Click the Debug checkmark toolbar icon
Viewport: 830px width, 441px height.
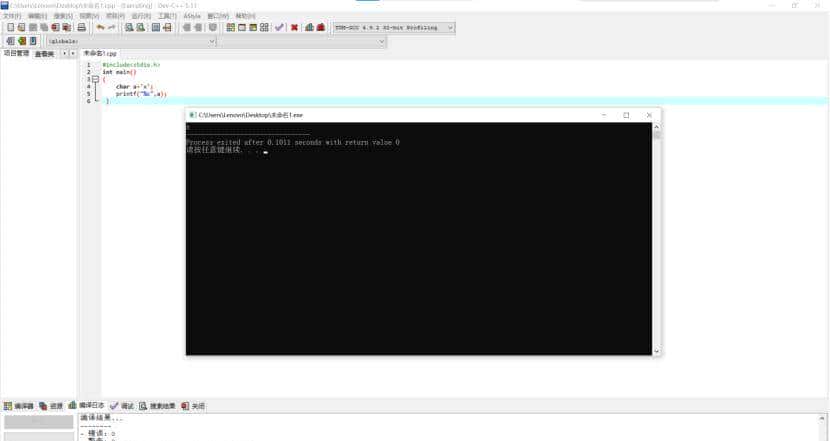(x=279, y=28)
